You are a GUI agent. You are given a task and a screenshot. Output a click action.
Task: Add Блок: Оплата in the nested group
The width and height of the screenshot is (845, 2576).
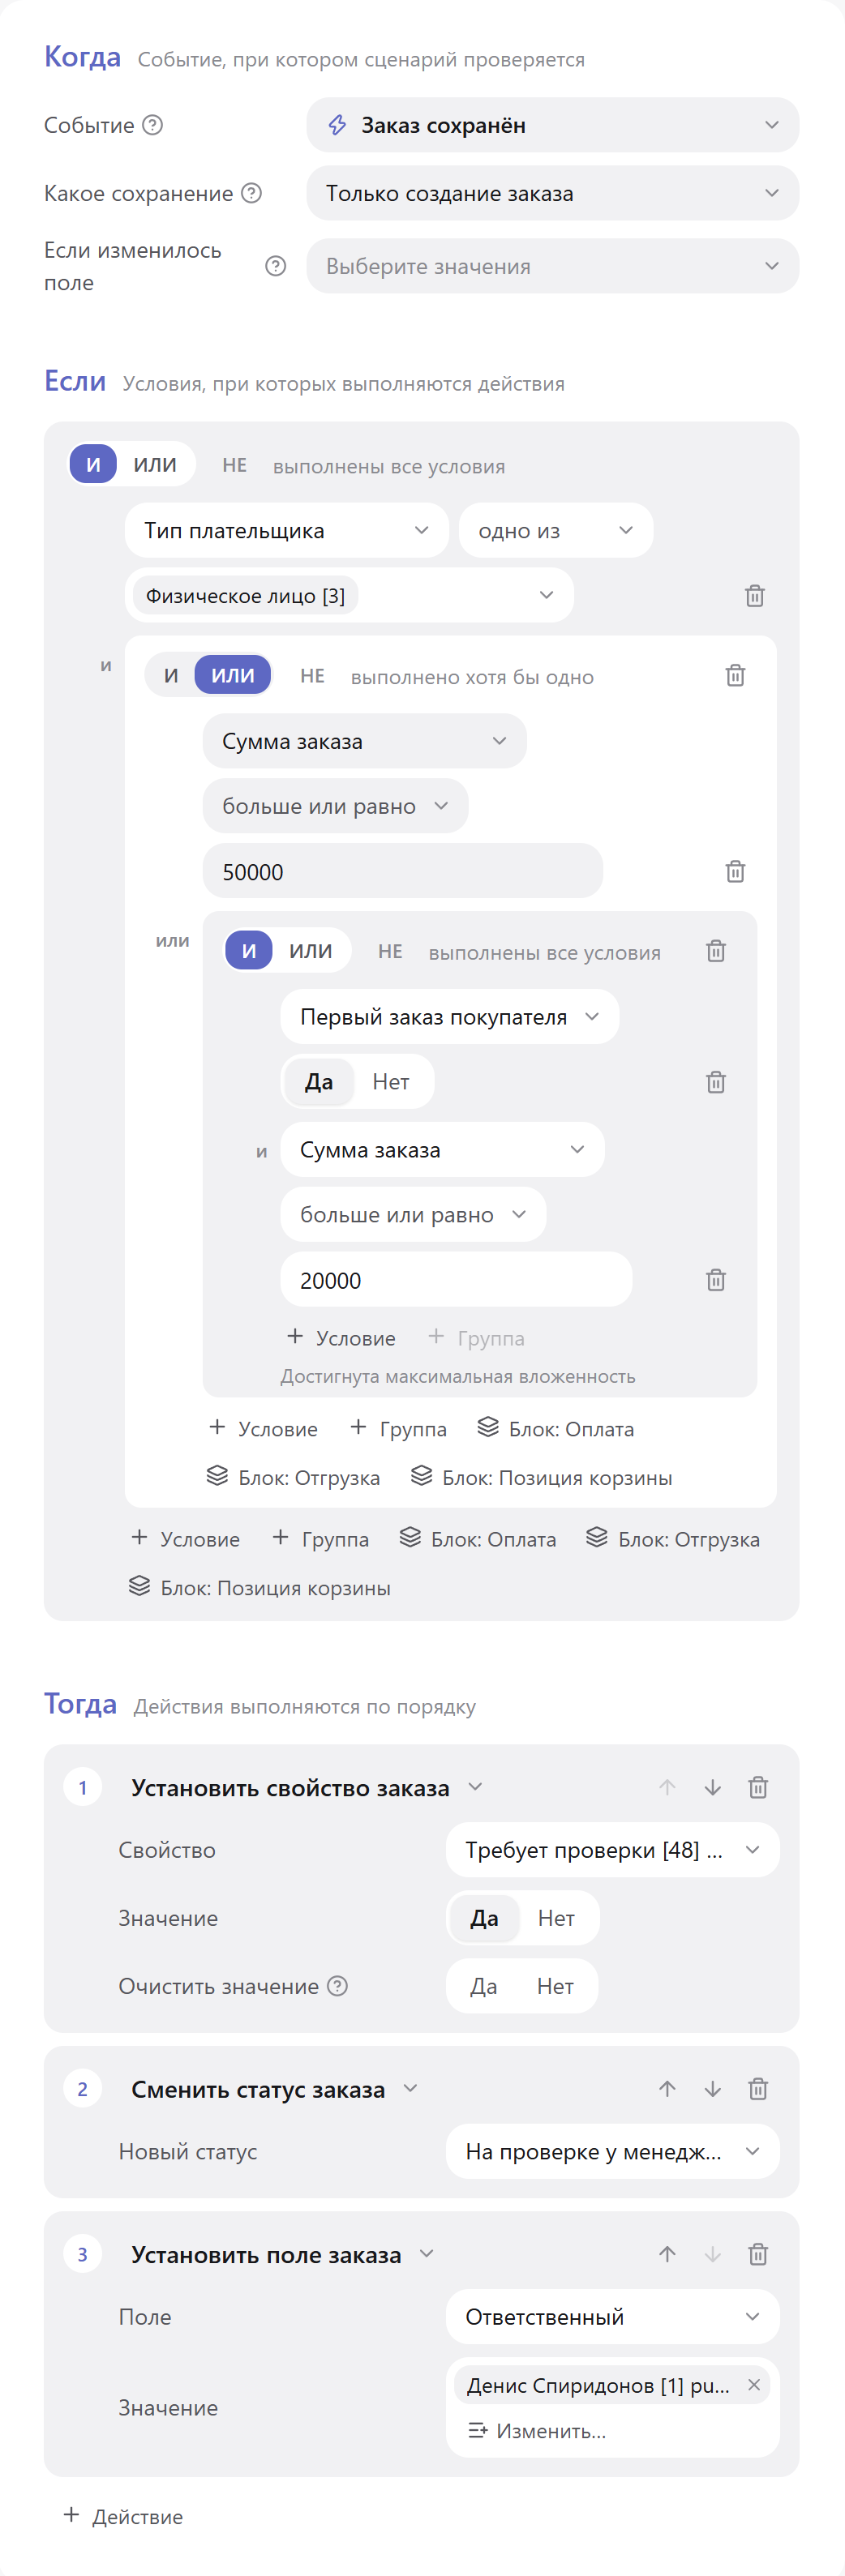[x=556, y=1429]
